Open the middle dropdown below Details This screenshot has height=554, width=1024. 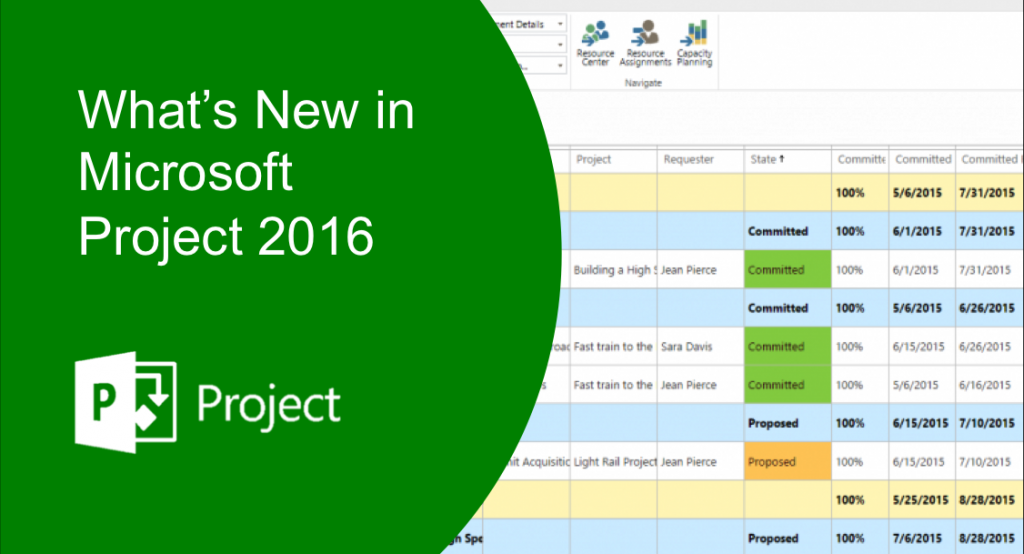tap(556, 44)
